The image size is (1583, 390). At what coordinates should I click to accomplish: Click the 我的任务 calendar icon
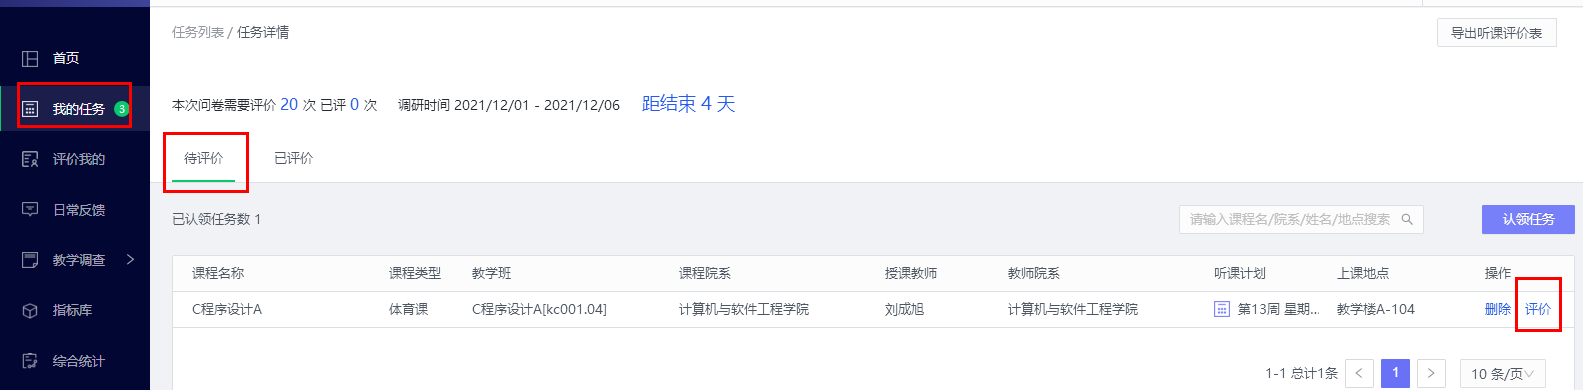coord(30,109)
